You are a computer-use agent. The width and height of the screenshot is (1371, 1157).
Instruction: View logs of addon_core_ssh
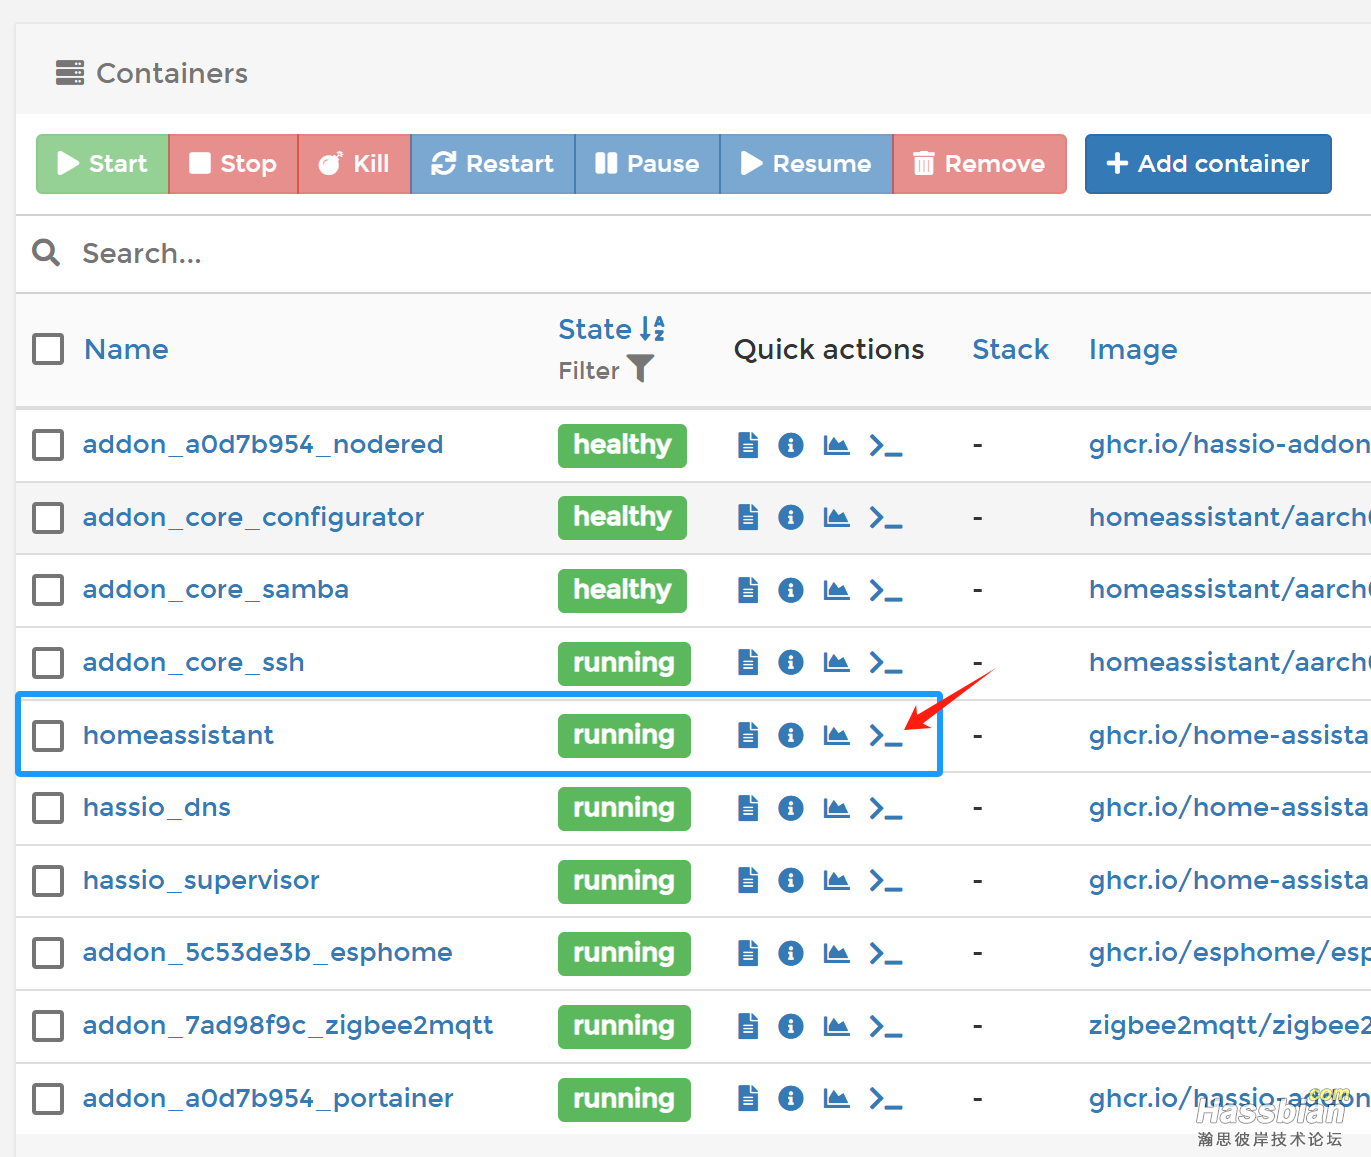pos(748,662)
